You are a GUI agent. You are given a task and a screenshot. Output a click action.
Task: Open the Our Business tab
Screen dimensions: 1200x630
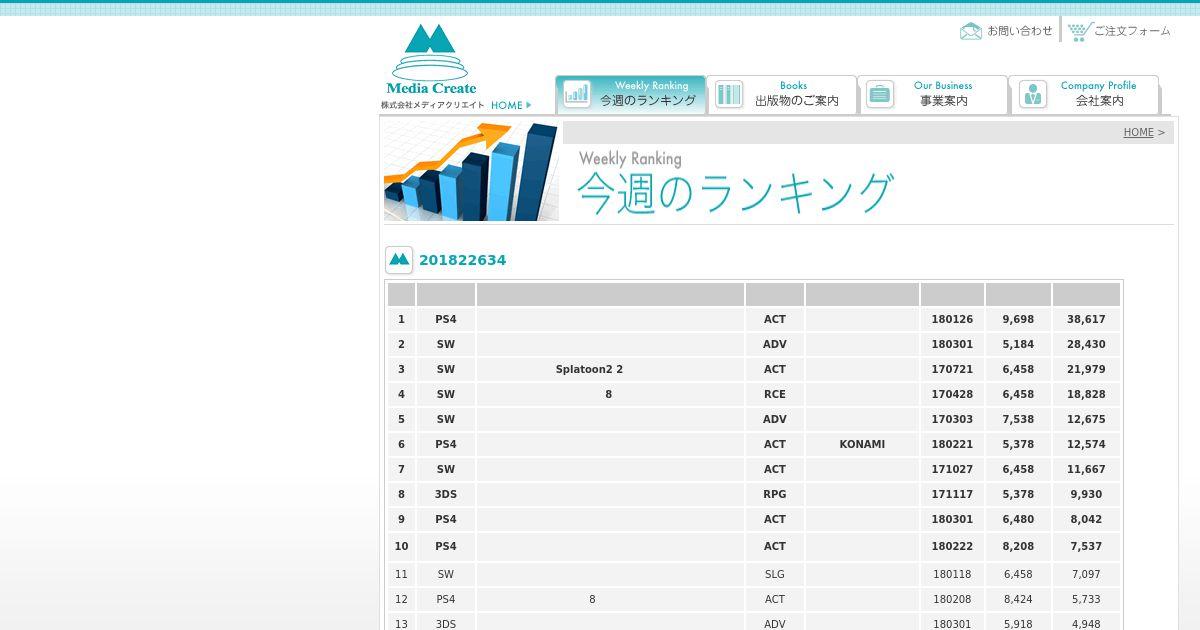tap(933, 94)
